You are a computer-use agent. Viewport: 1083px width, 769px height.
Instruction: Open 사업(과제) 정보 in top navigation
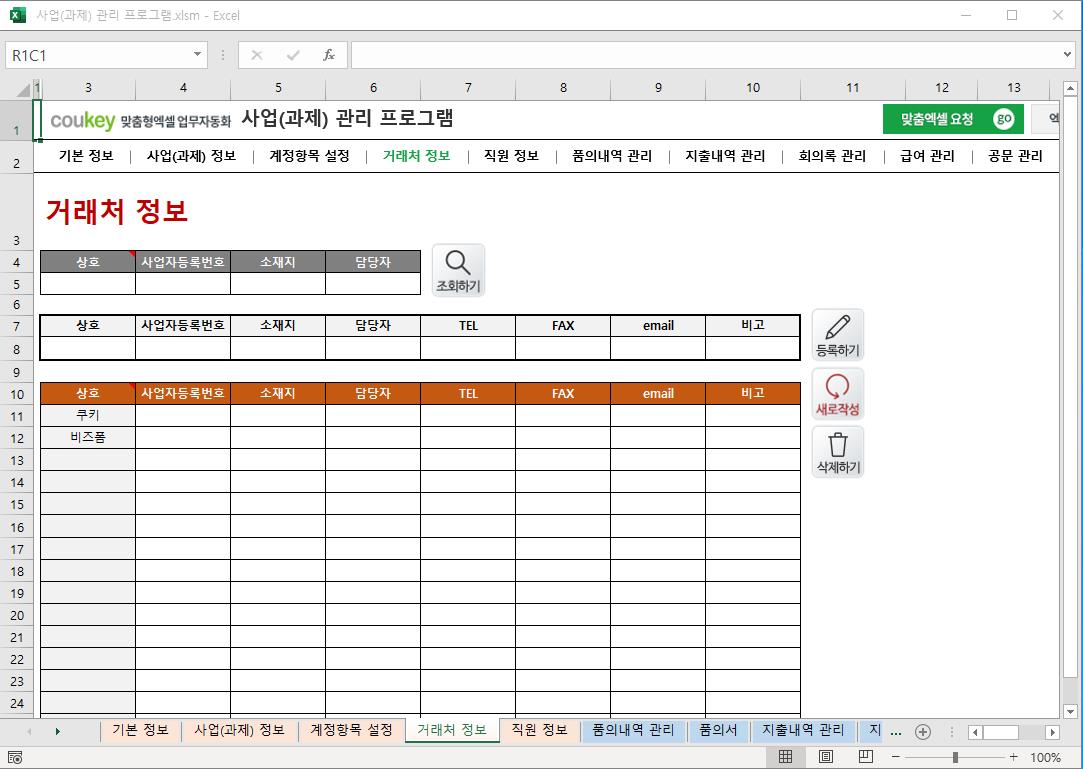click(191, 156)
